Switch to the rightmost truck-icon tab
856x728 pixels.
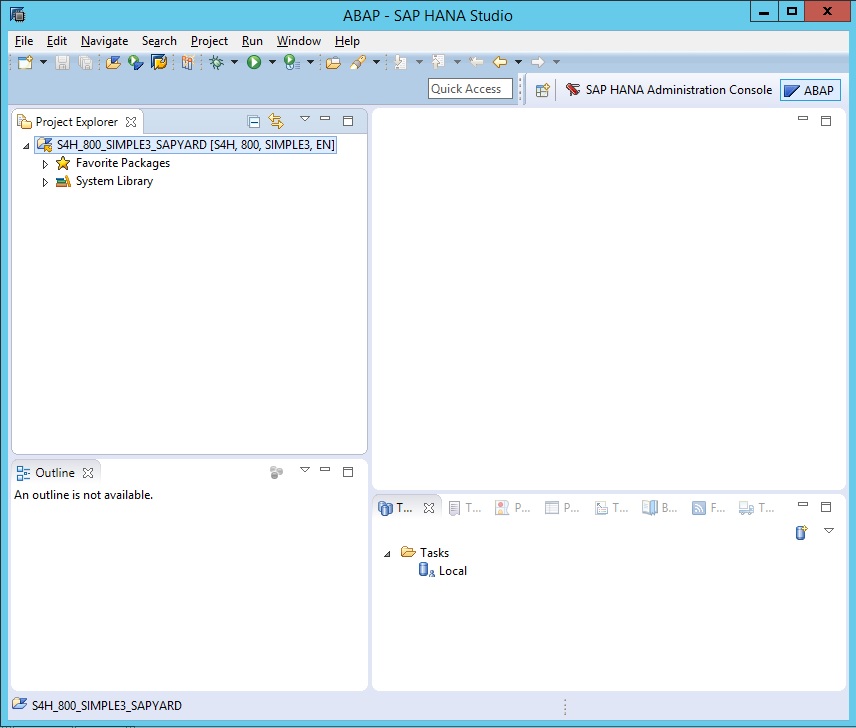click(x=757, y=508)
